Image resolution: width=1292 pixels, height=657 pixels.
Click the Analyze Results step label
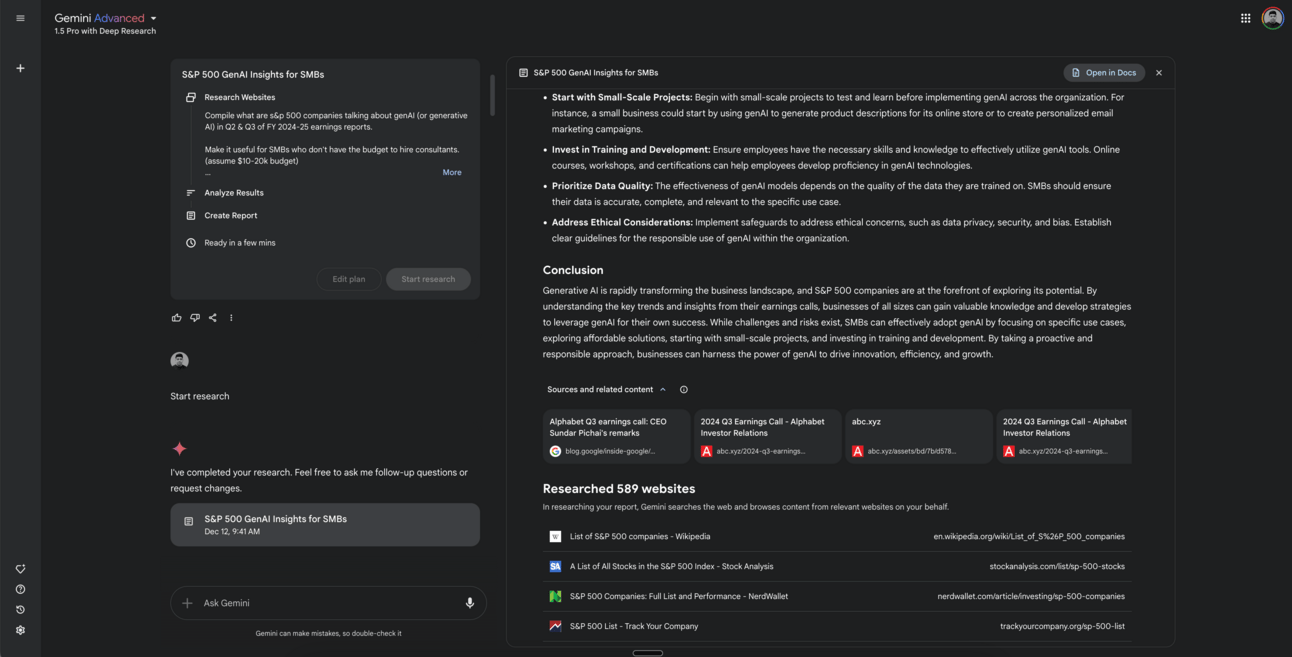click(x=234, y=193)
